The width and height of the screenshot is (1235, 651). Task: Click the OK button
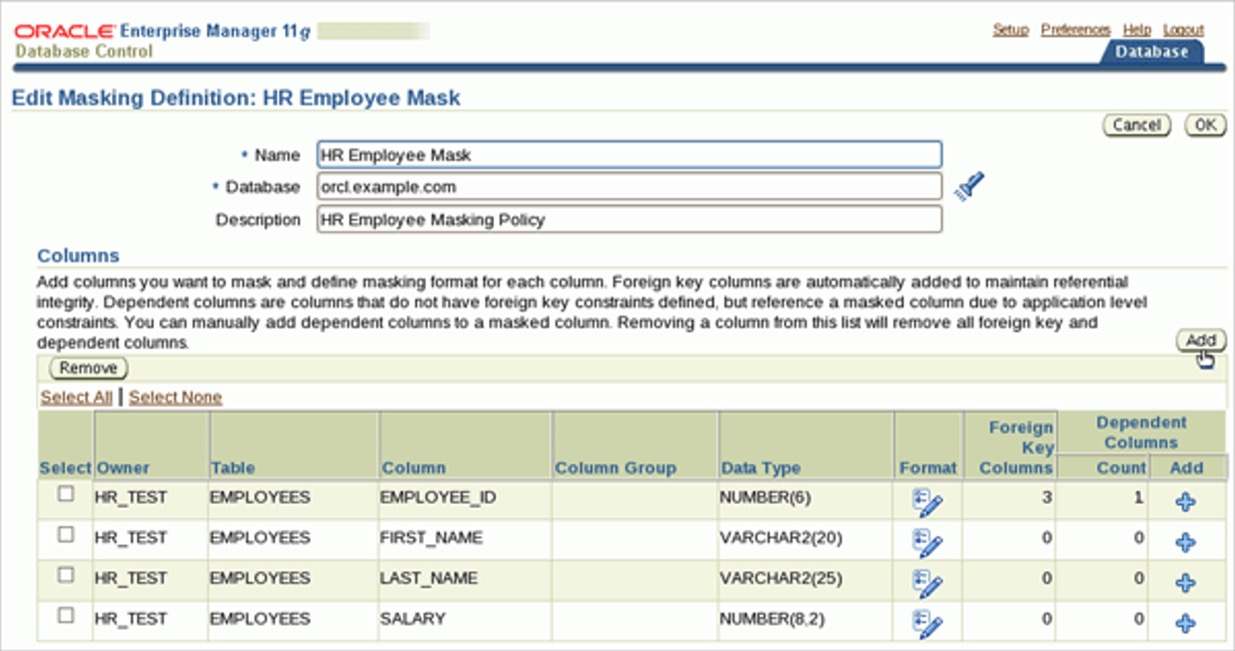click(1206, 125)
